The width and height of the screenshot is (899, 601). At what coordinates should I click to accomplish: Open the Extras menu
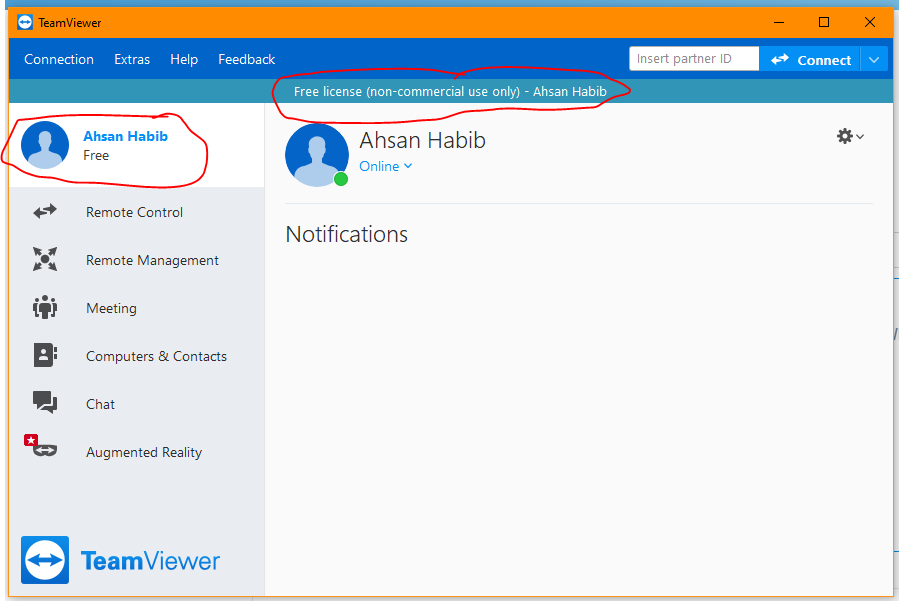(131, 59)
